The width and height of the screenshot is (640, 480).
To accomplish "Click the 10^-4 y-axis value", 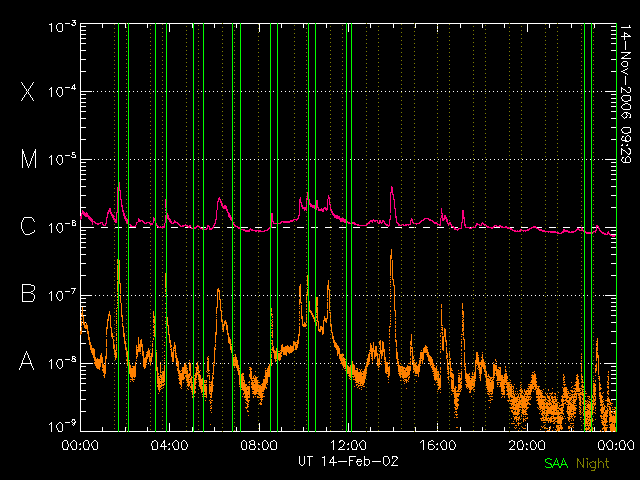I will (62, 91).
